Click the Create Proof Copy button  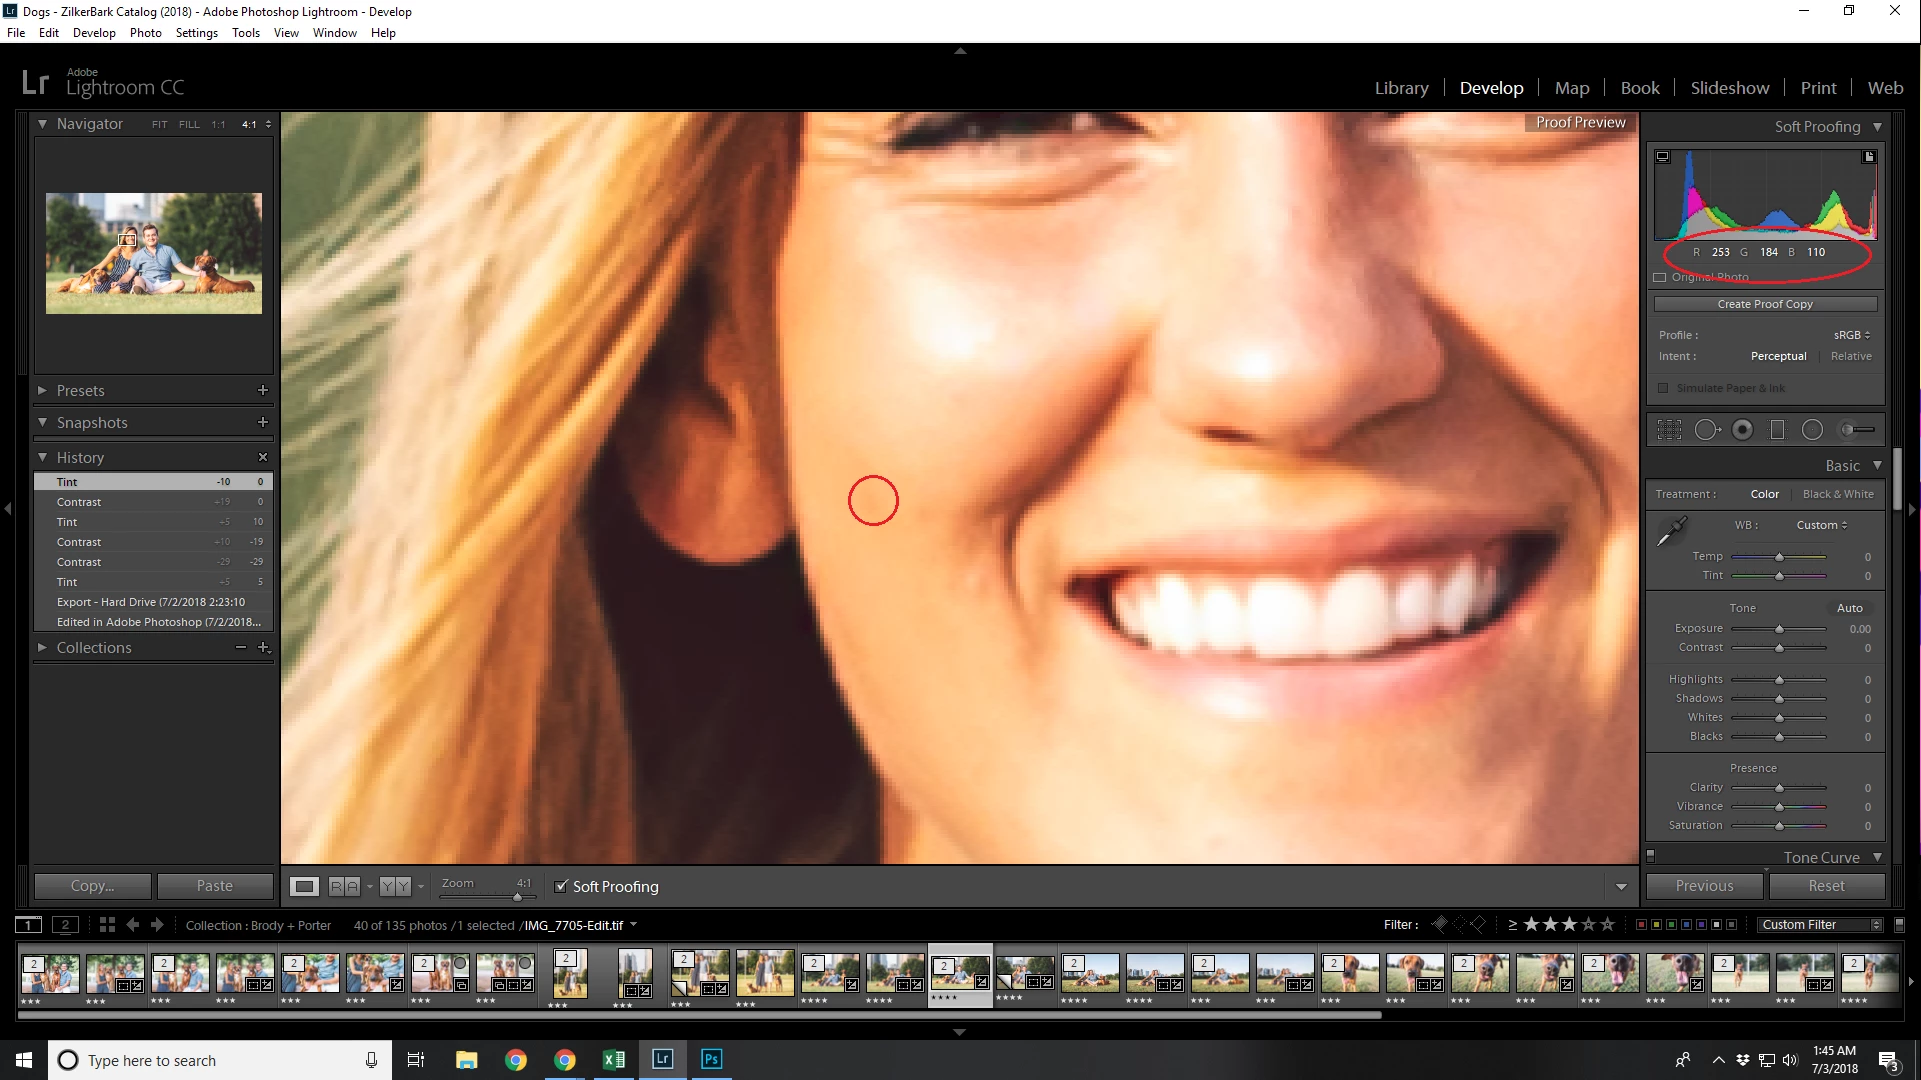[x=1764, y=304]
